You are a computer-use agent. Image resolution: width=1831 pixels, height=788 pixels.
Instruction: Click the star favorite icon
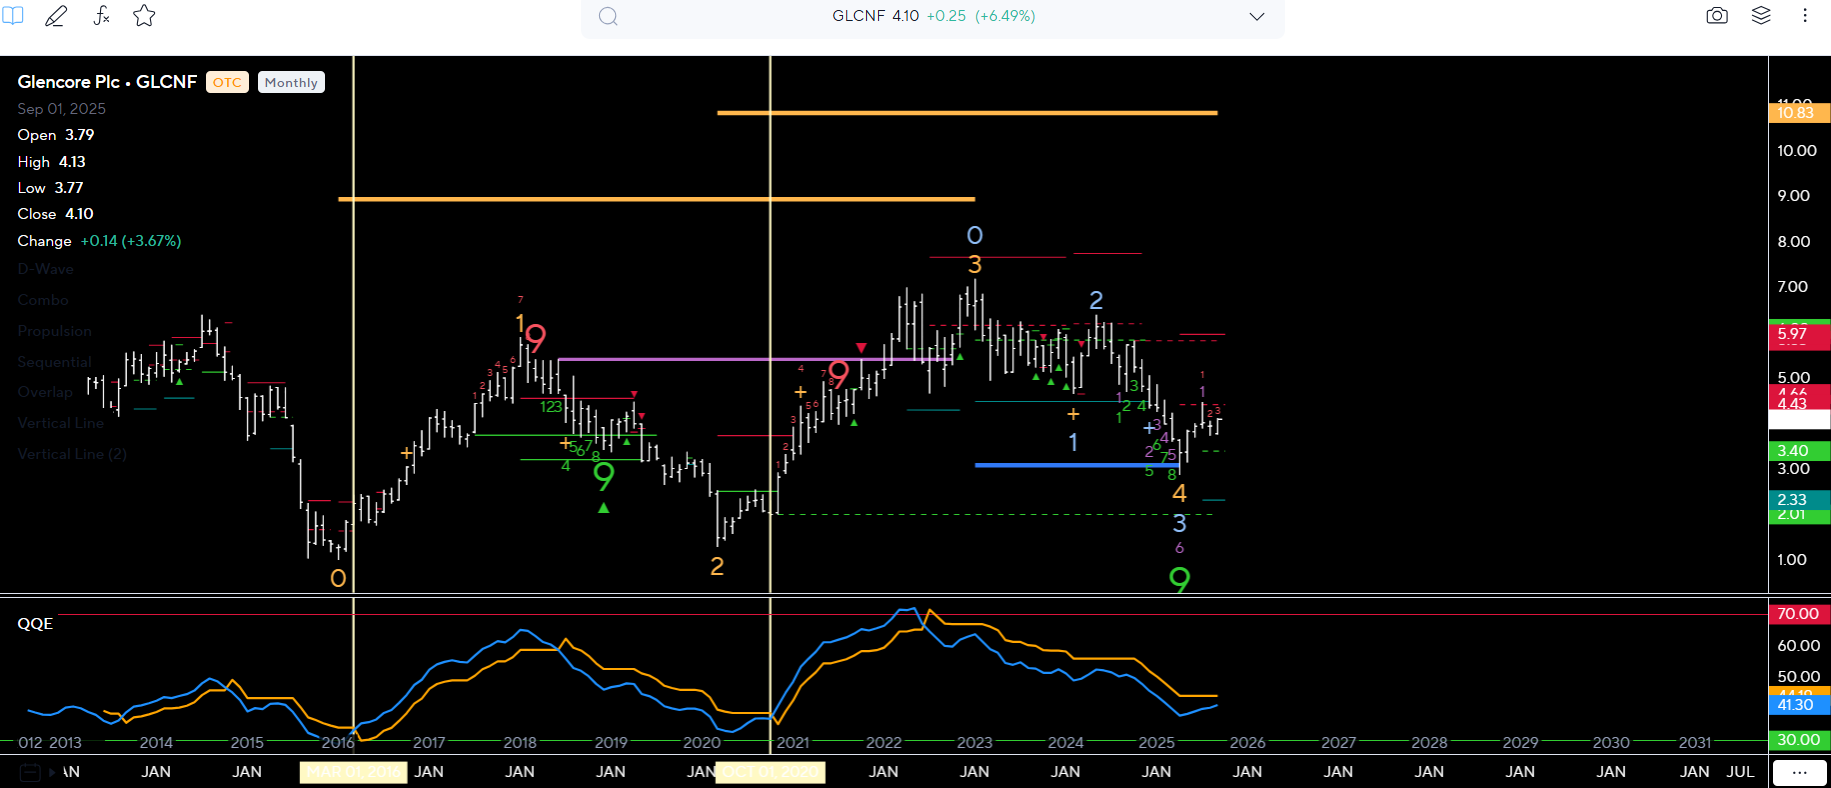[x=144, y=16]
